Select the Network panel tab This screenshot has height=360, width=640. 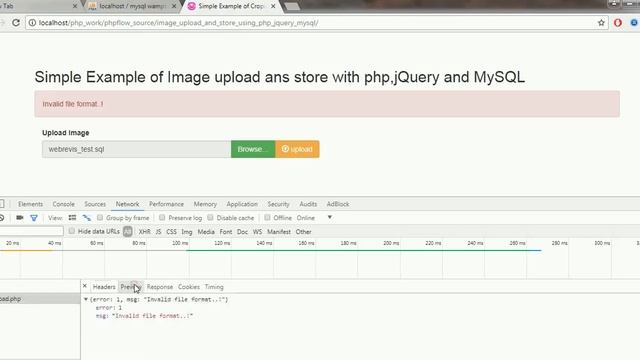[127, 204]
